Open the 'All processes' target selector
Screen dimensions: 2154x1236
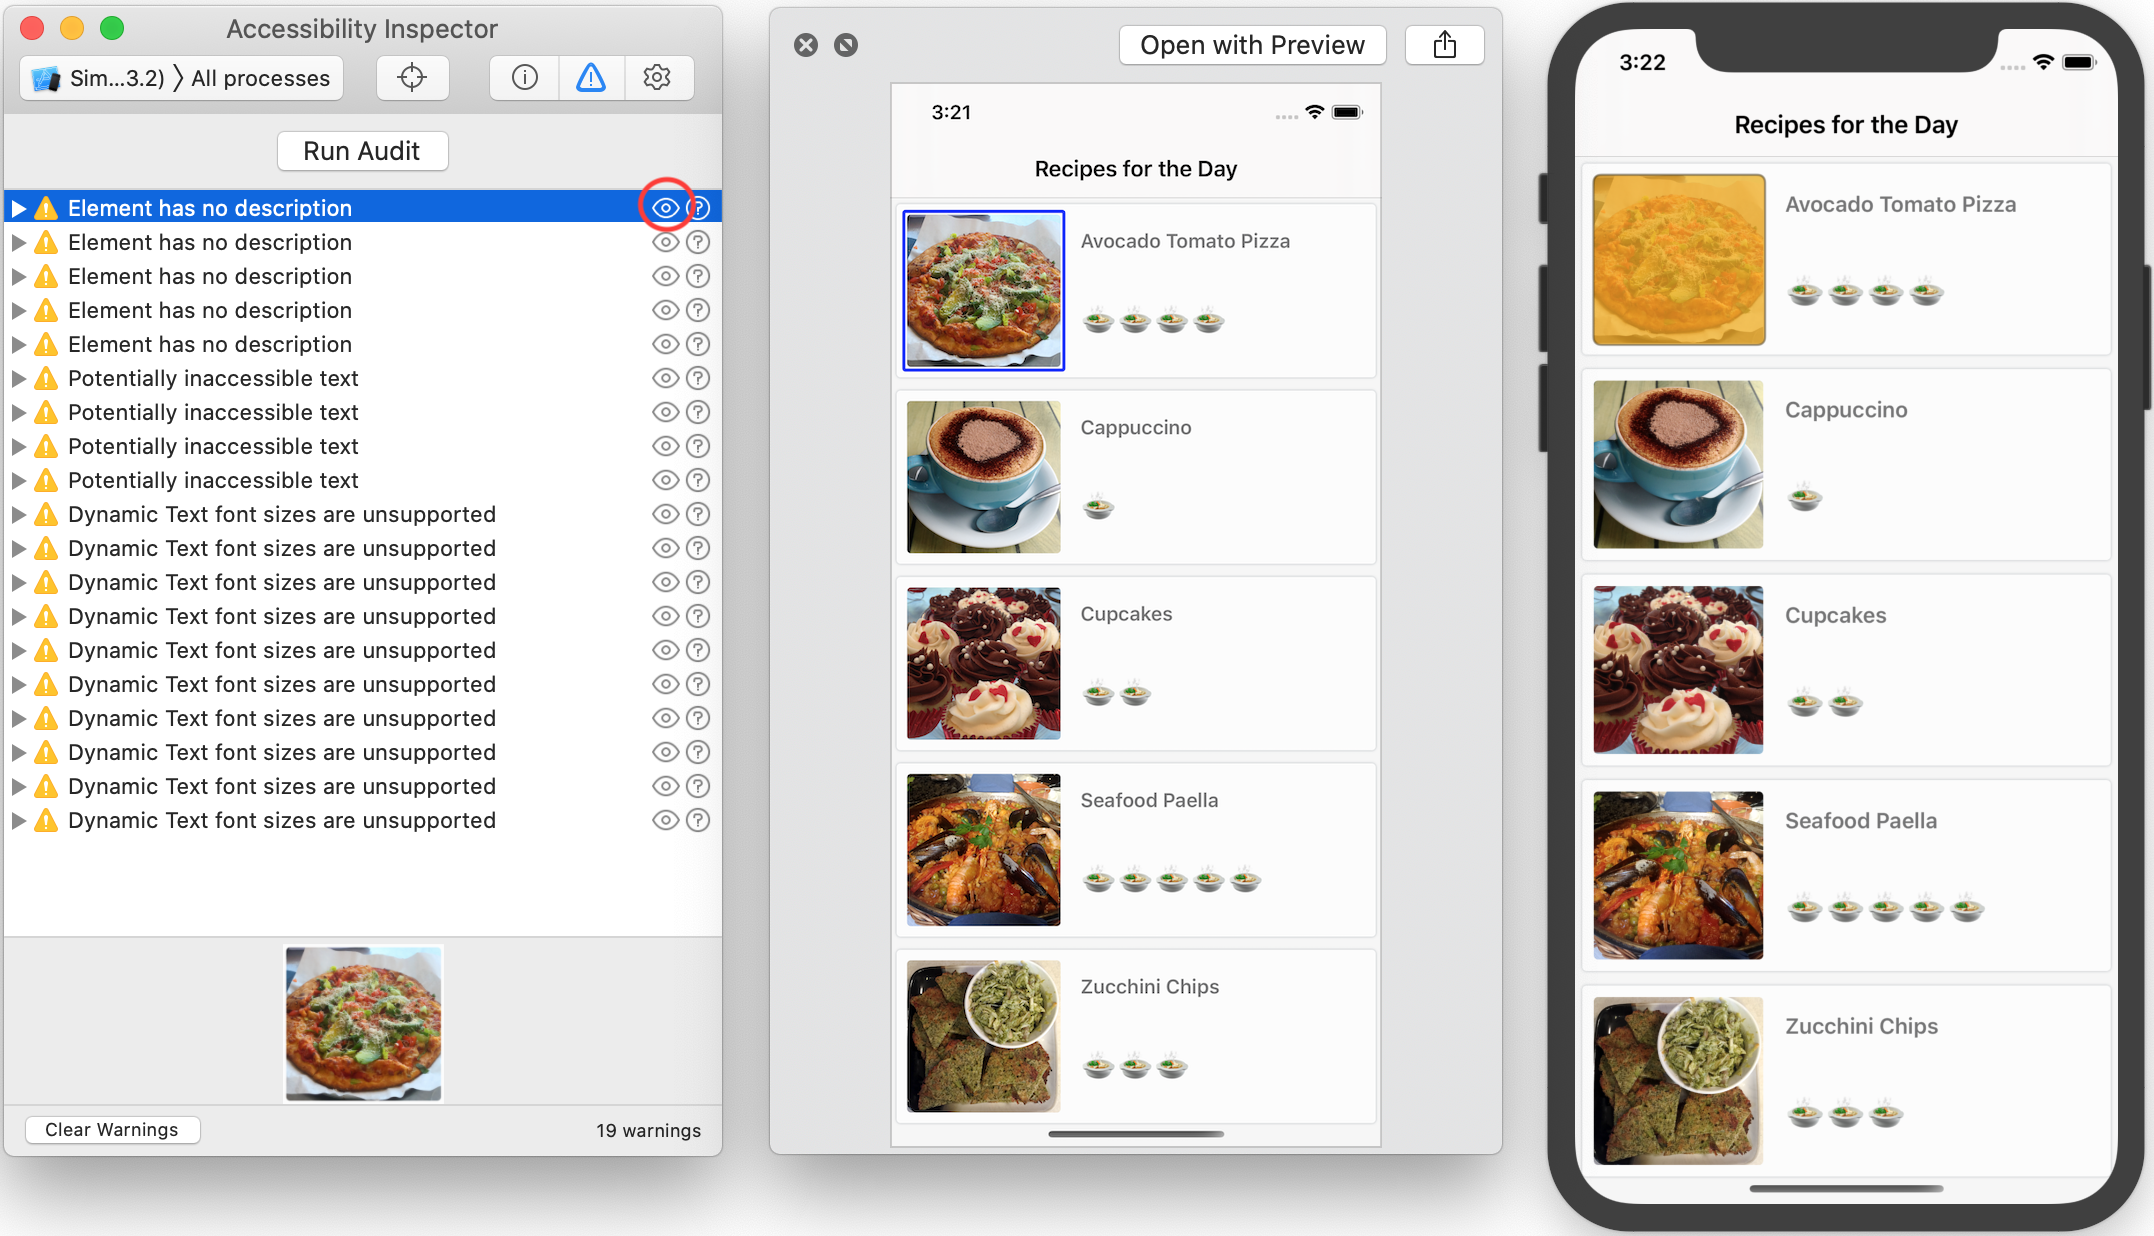click(180, 77)
